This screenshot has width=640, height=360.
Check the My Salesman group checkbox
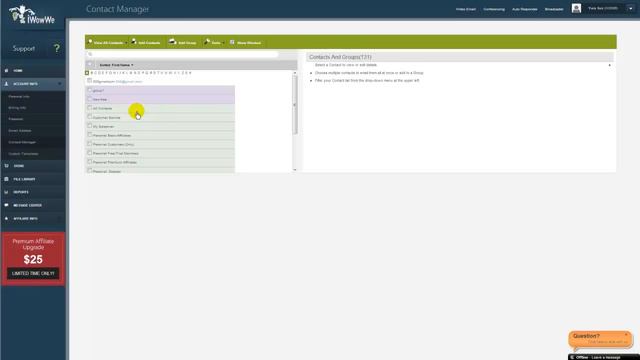pos(89,126)
